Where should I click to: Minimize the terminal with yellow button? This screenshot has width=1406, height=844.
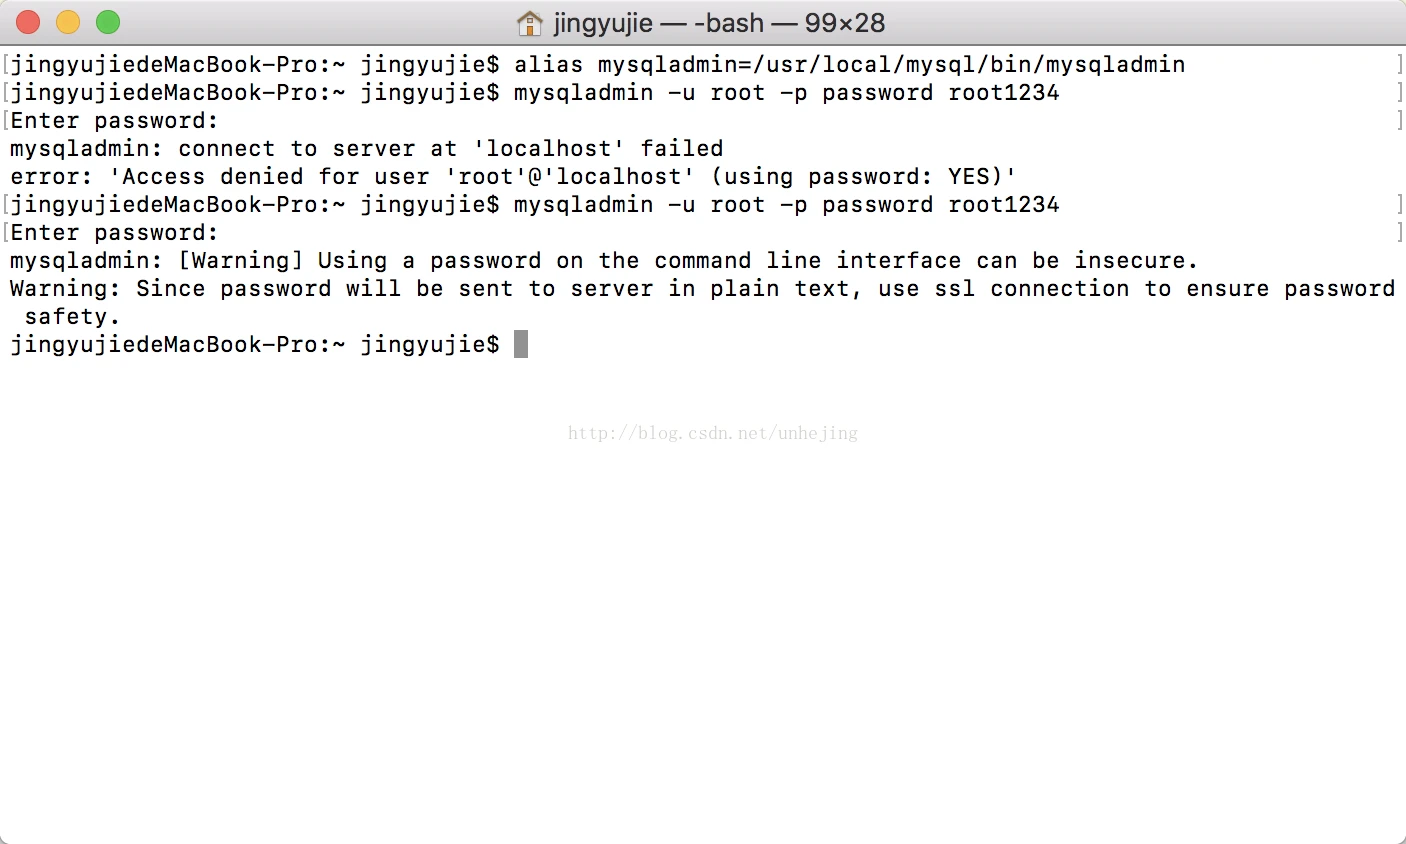68,22
